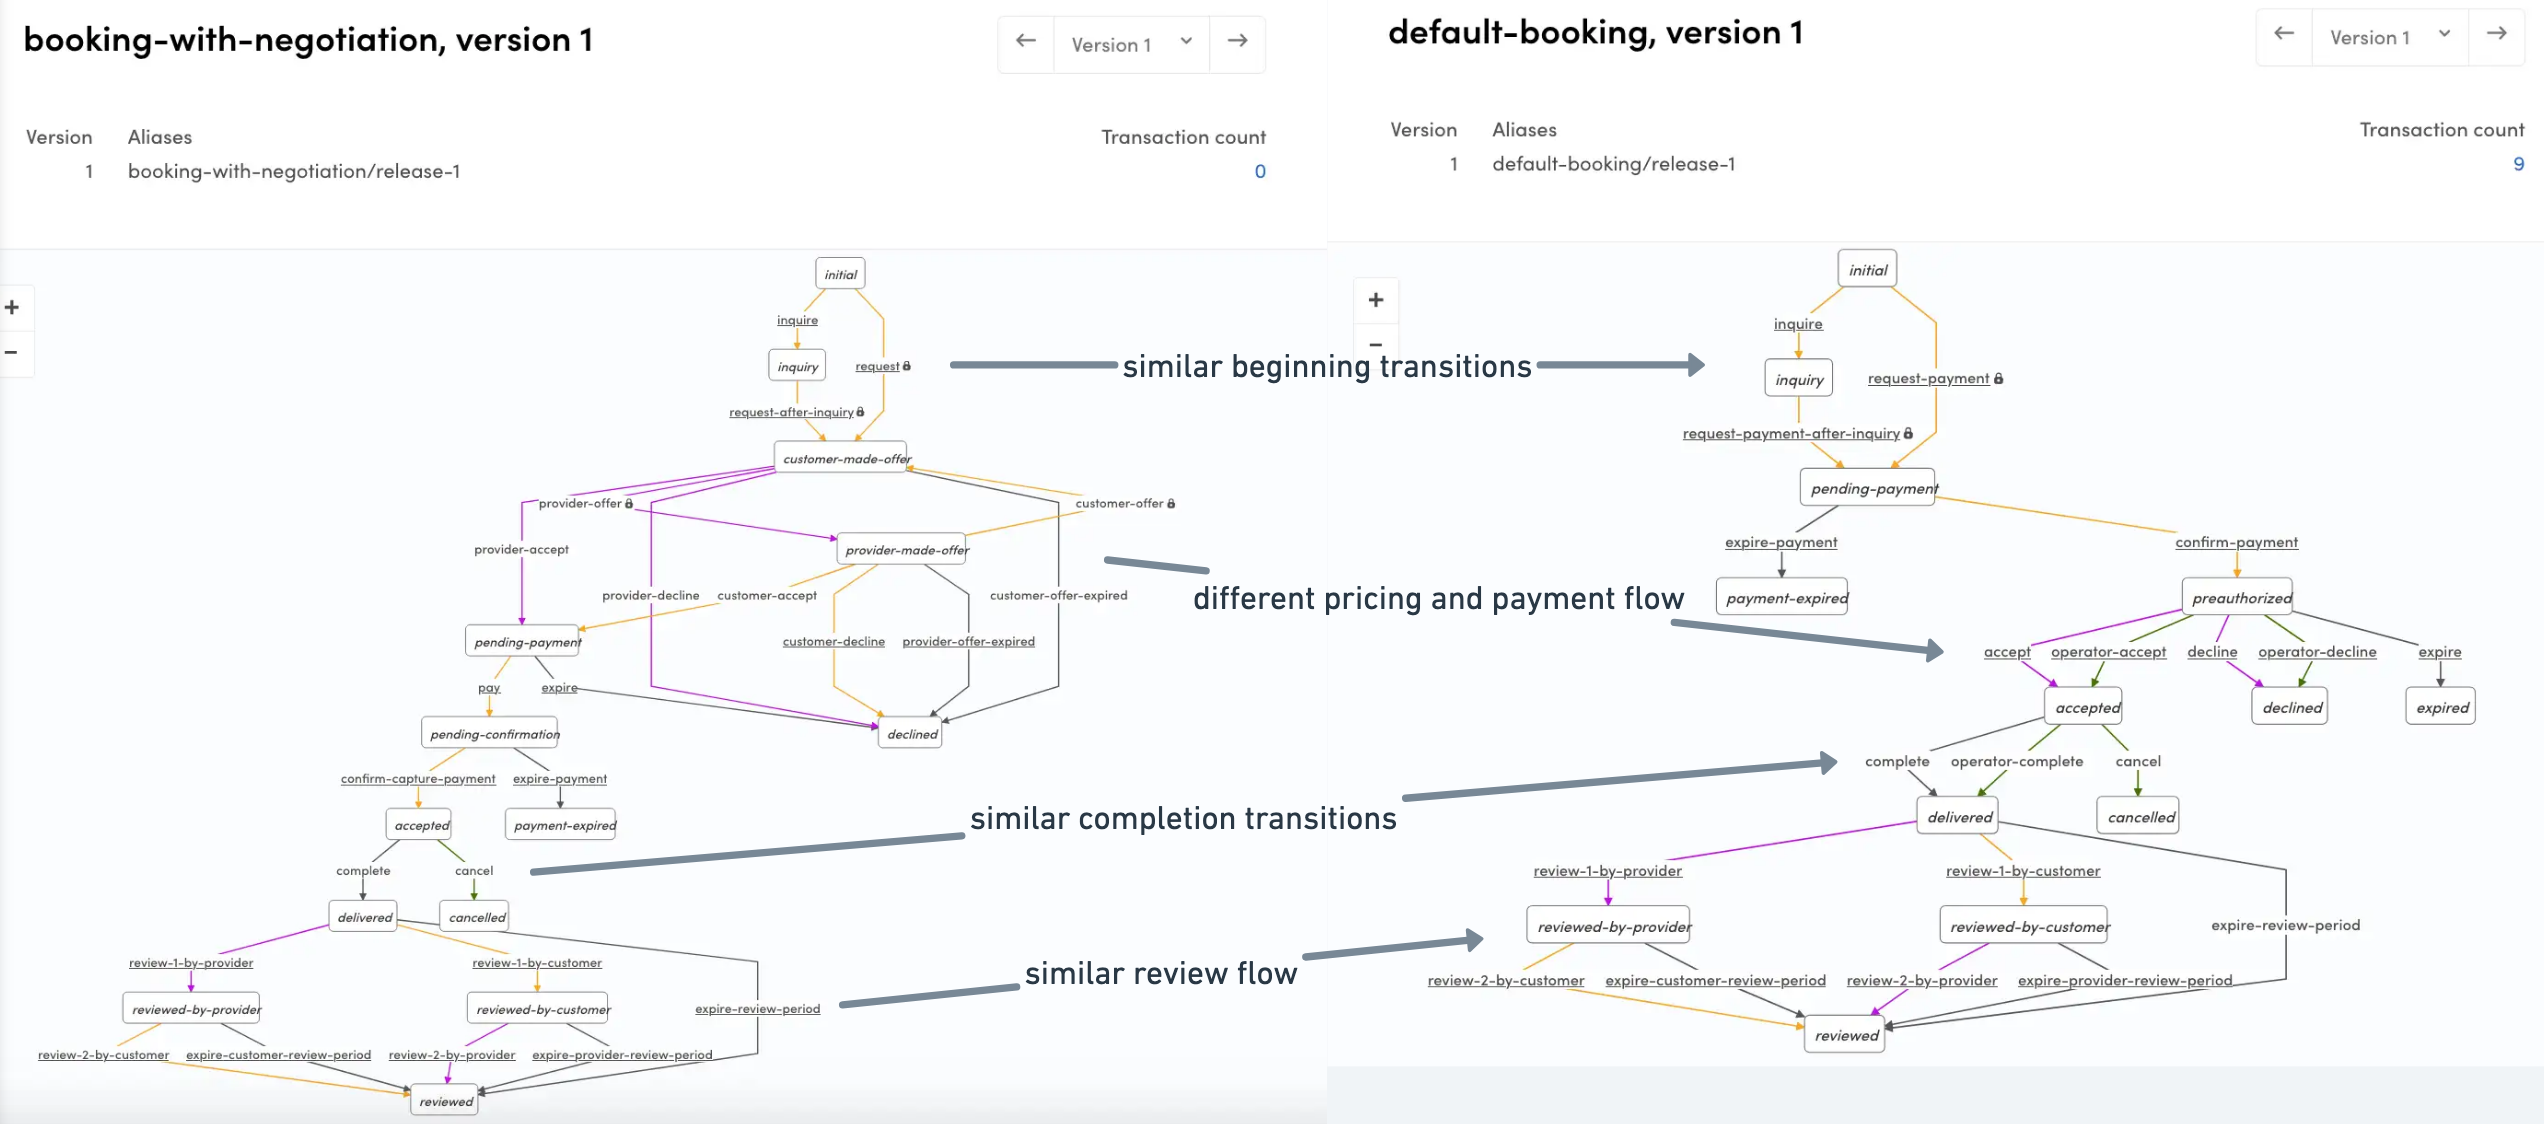Zoom out of the default-booking diagram

click(1377, 347)
